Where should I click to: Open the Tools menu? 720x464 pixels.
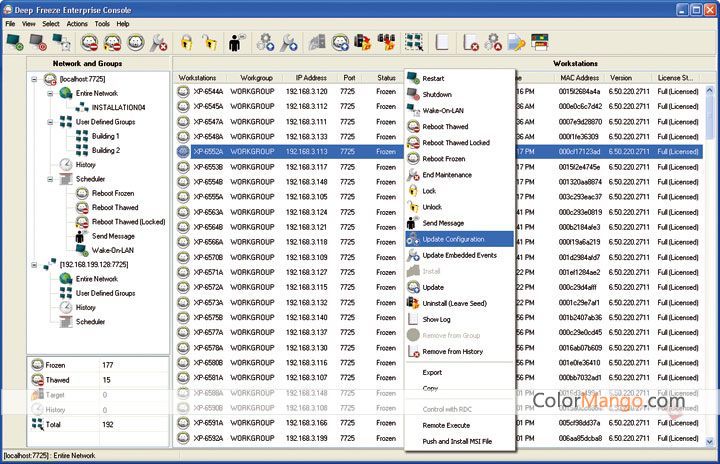pyautogui.click(x=102, y=24)
